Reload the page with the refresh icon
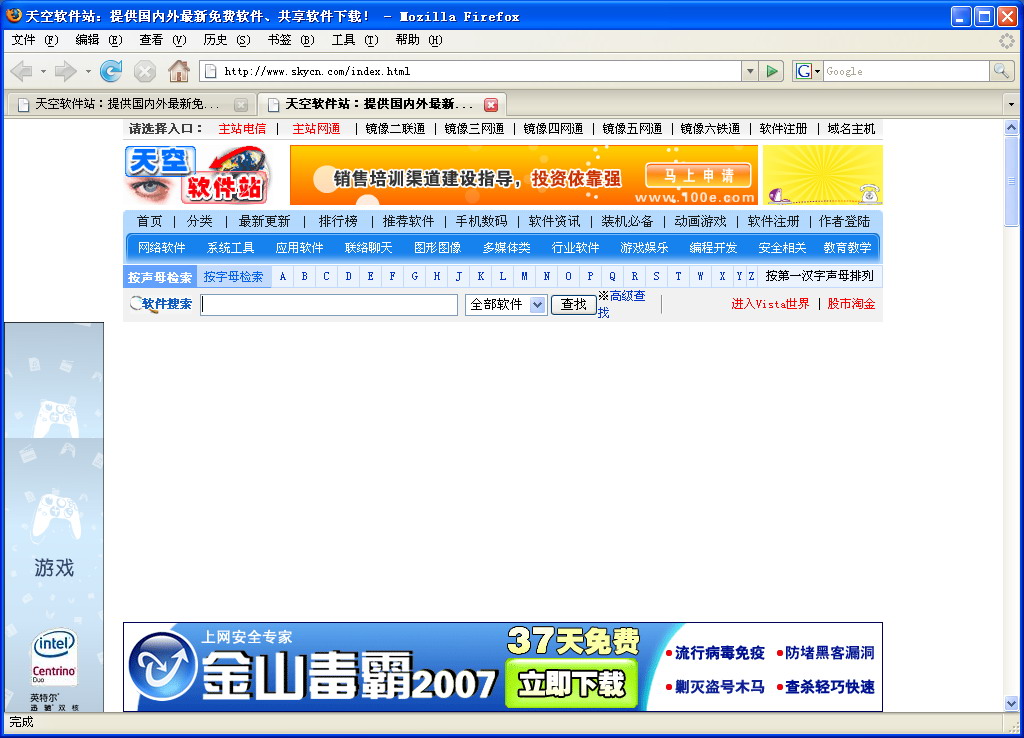 110,71
